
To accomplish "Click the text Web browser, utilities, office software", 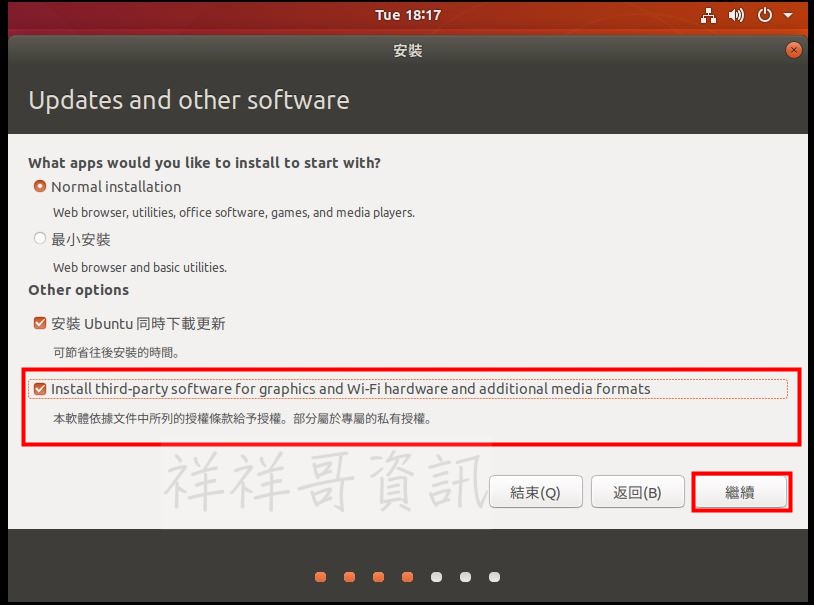I will (x=161, y=212).
